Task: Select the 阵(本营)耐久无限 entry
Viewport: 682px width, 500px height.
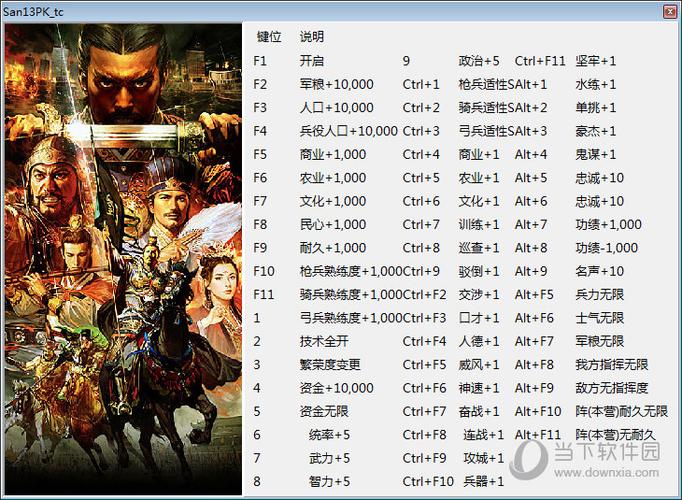Action: (x=621, y=411)
